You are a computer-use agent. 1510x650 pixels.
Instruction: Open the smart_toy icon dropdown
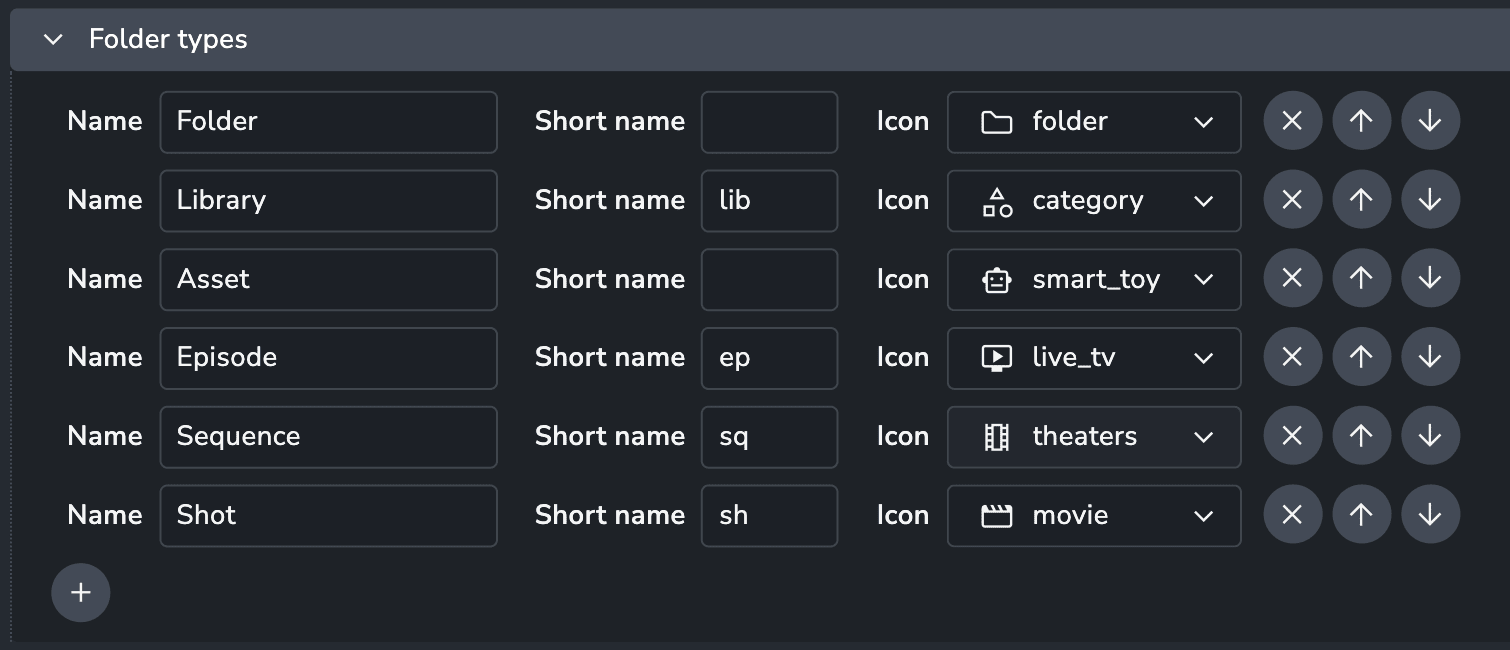tap(1094, 279)
